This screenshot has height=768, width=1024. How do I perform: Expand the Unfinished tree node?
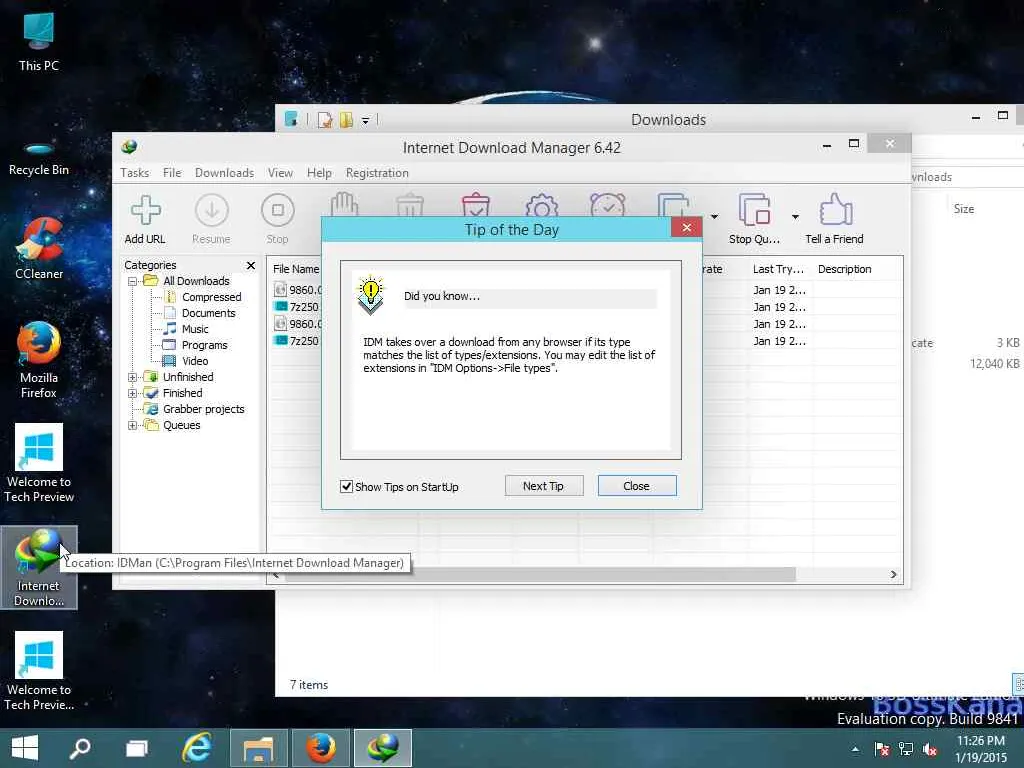coord(133,377)
